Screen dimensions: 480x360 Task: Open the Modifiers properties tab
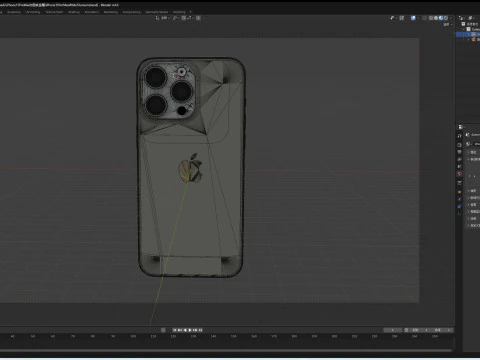[x=459, y=199]
